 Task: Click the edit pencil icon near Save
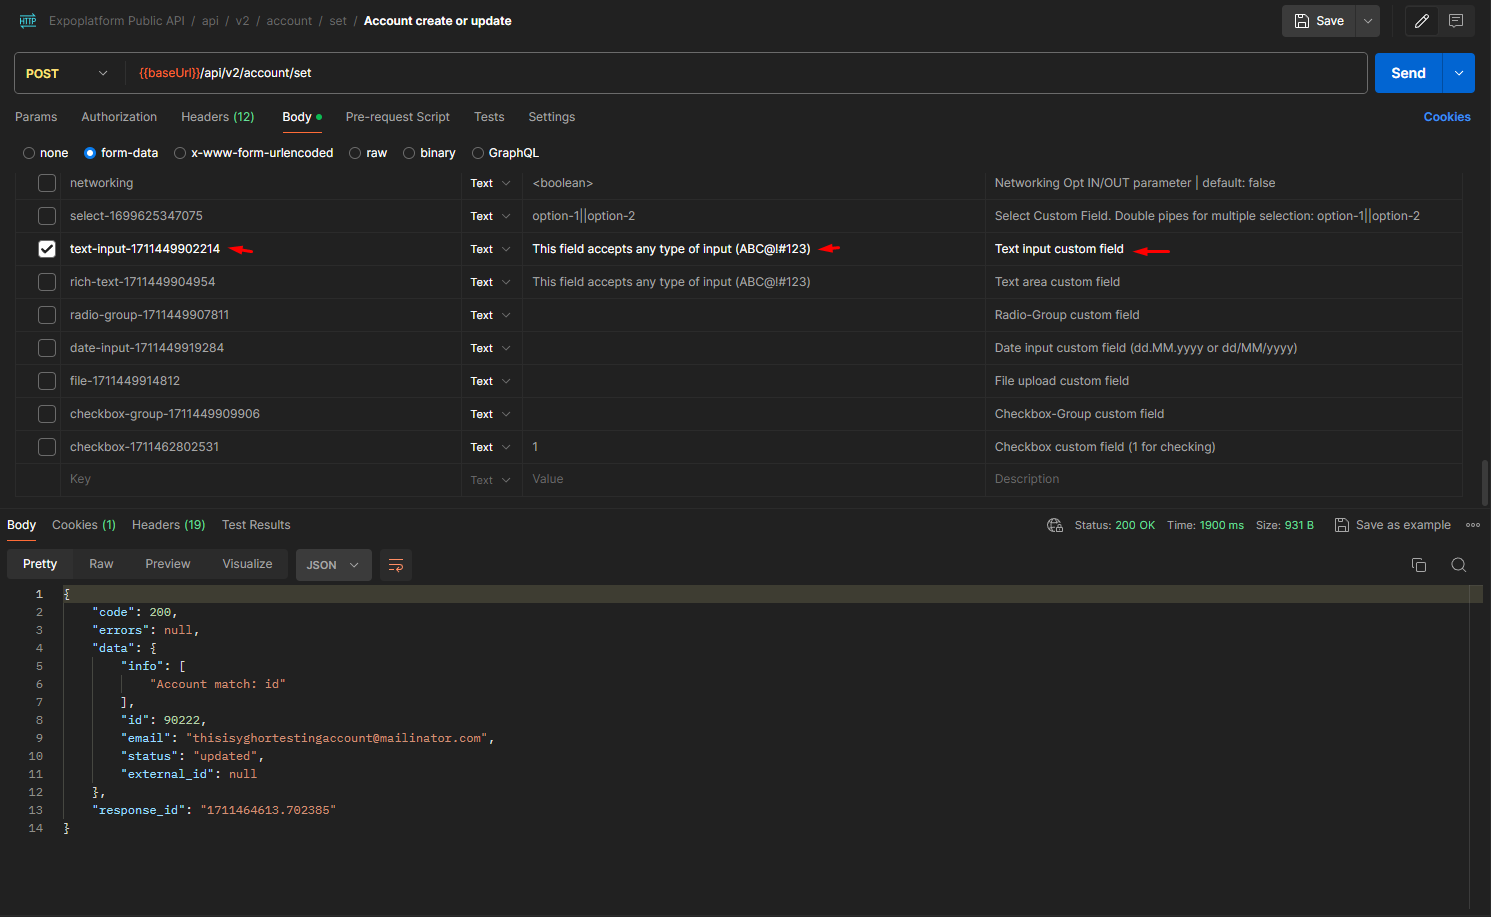click(1421, 21)
